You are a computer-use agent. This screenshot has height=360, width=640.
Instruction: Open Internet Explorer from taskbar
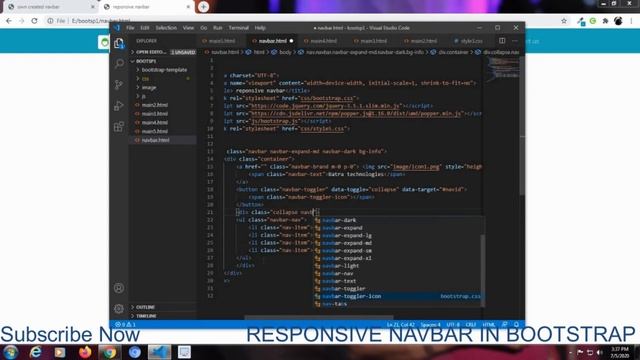[36, 352]
